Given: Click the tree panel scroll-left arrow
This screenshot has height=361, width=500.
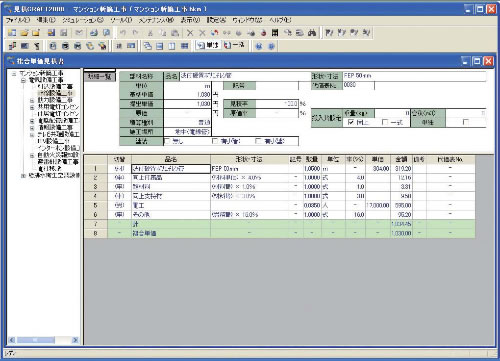Looking at the screenshot, I should click(12, 340).
